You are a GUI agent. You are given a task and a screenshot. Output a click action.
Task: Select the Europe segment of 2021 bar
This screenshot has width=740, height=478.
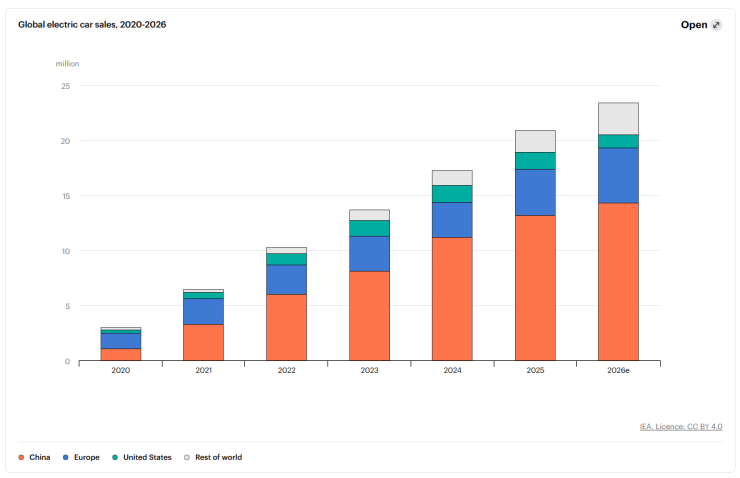[x=203, y=311]
